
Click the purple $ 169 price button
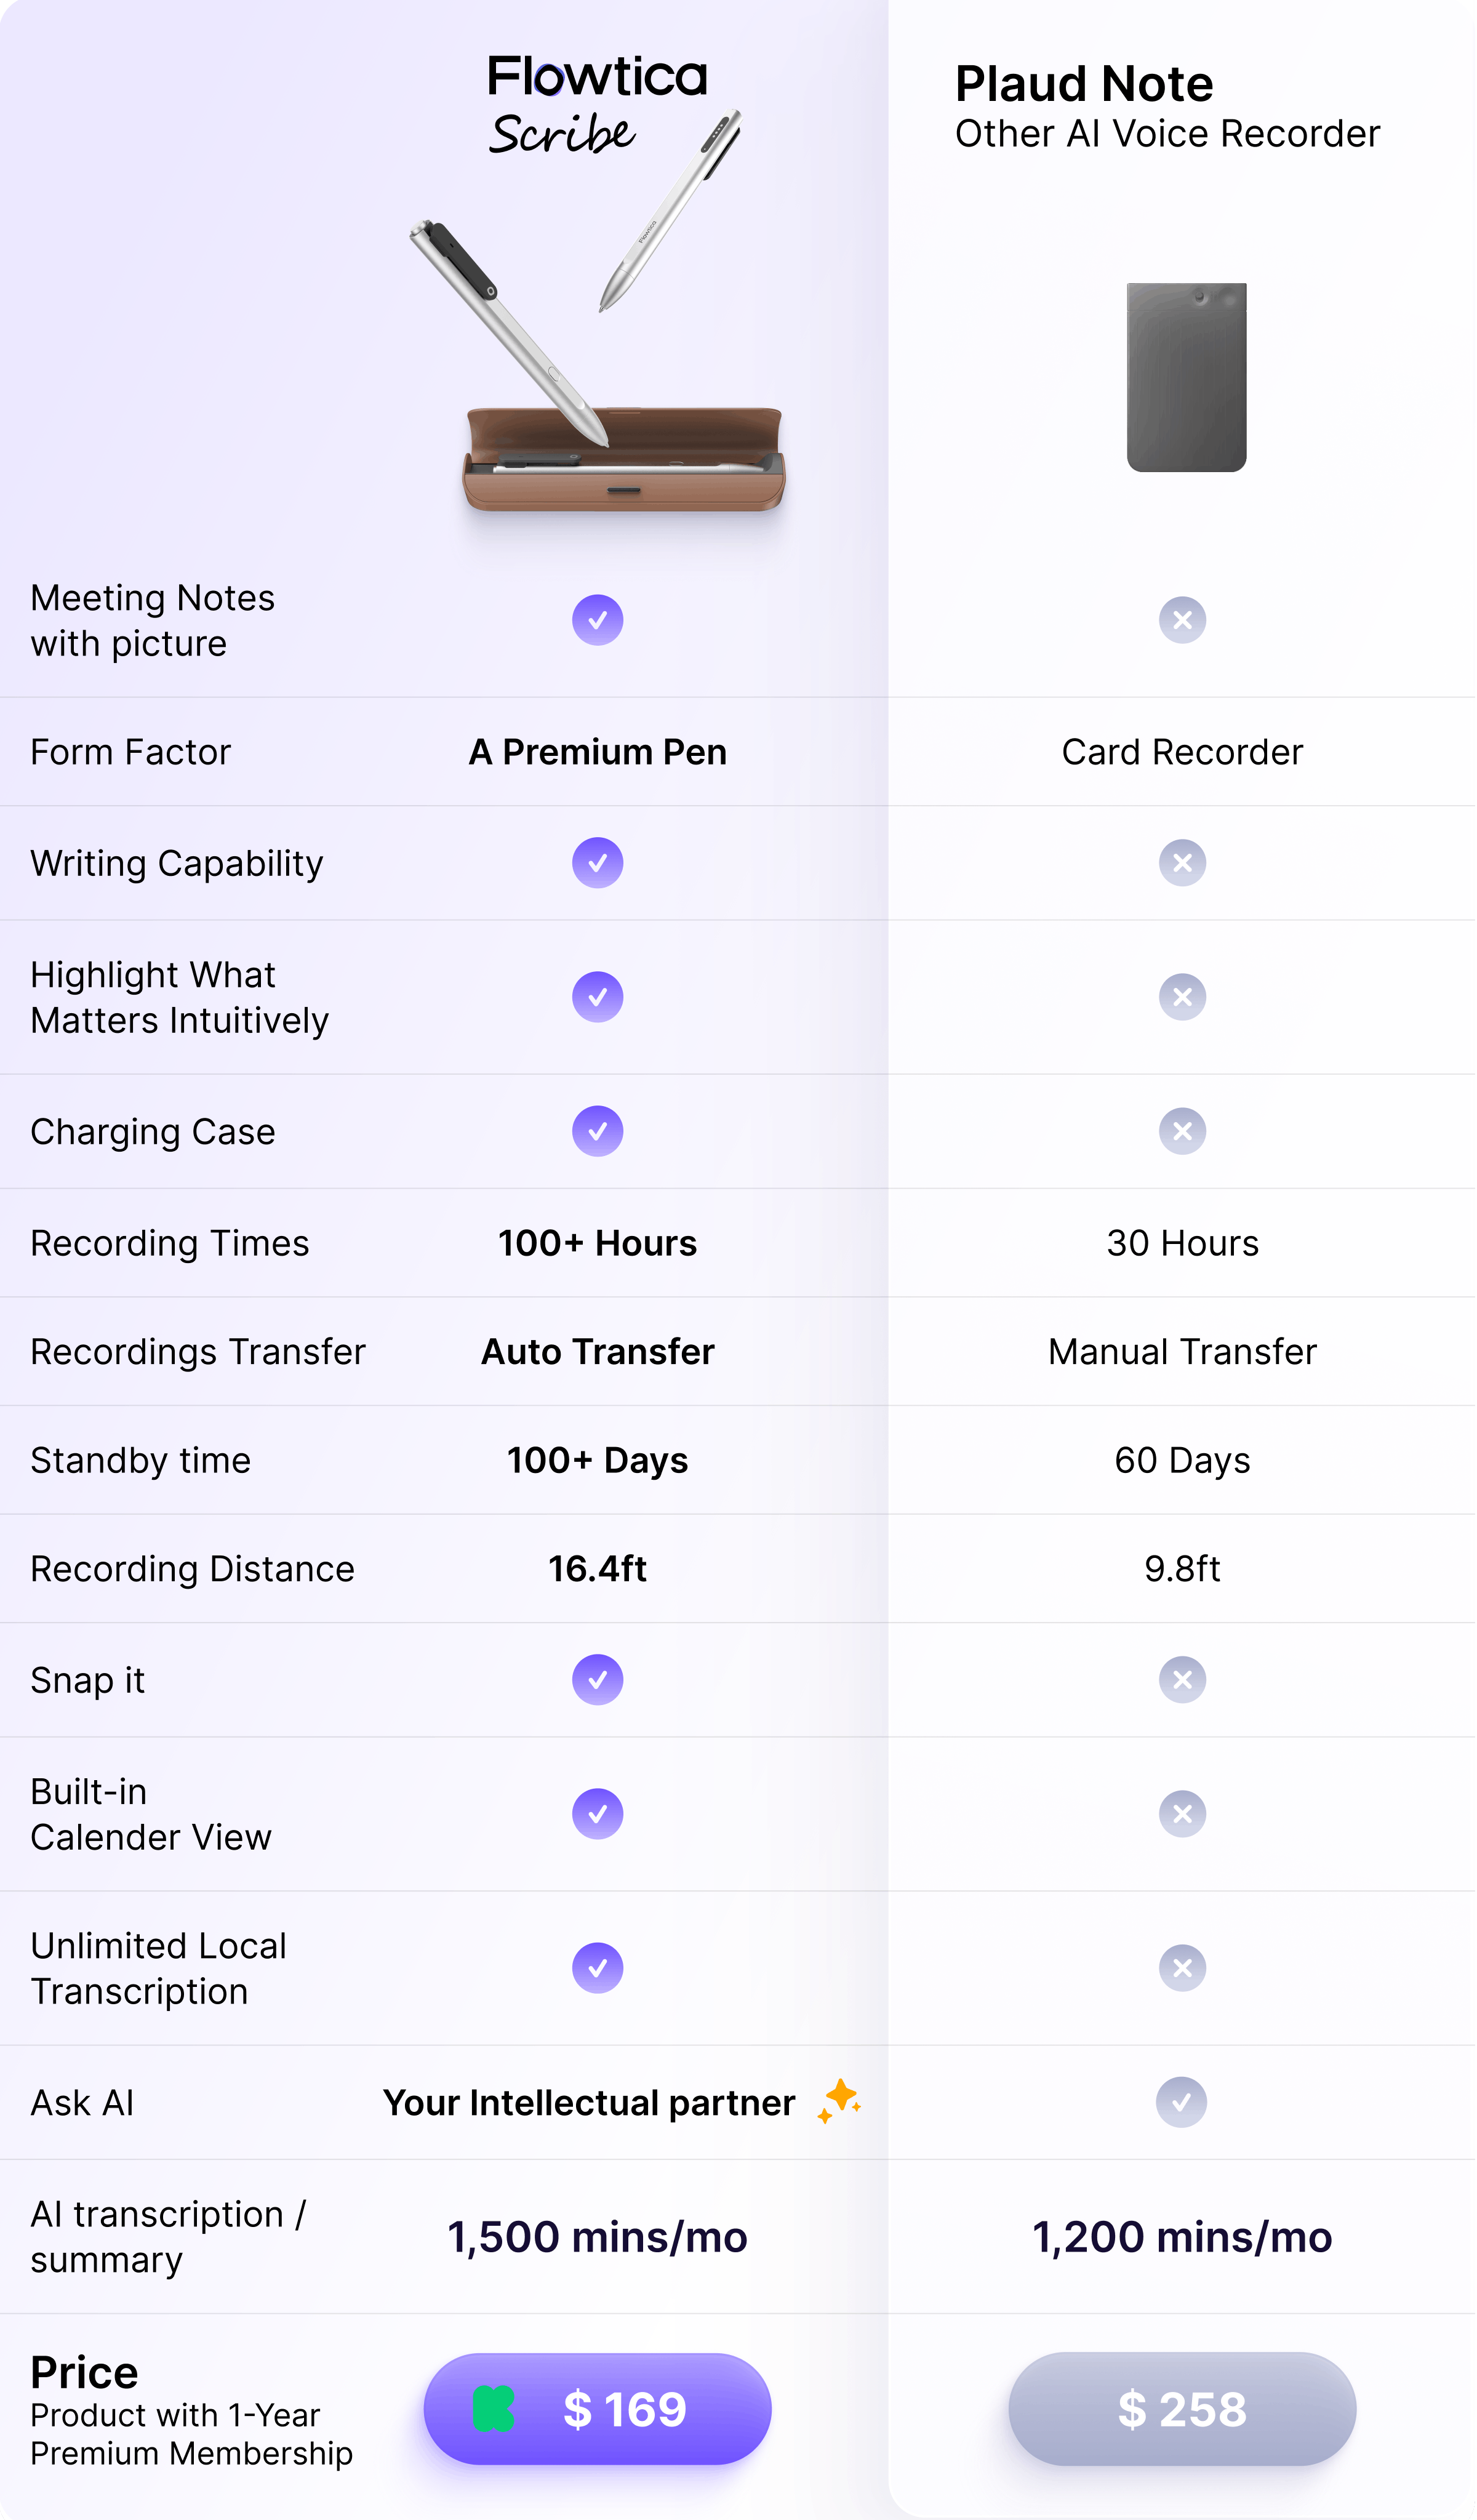coord(598,2410)
